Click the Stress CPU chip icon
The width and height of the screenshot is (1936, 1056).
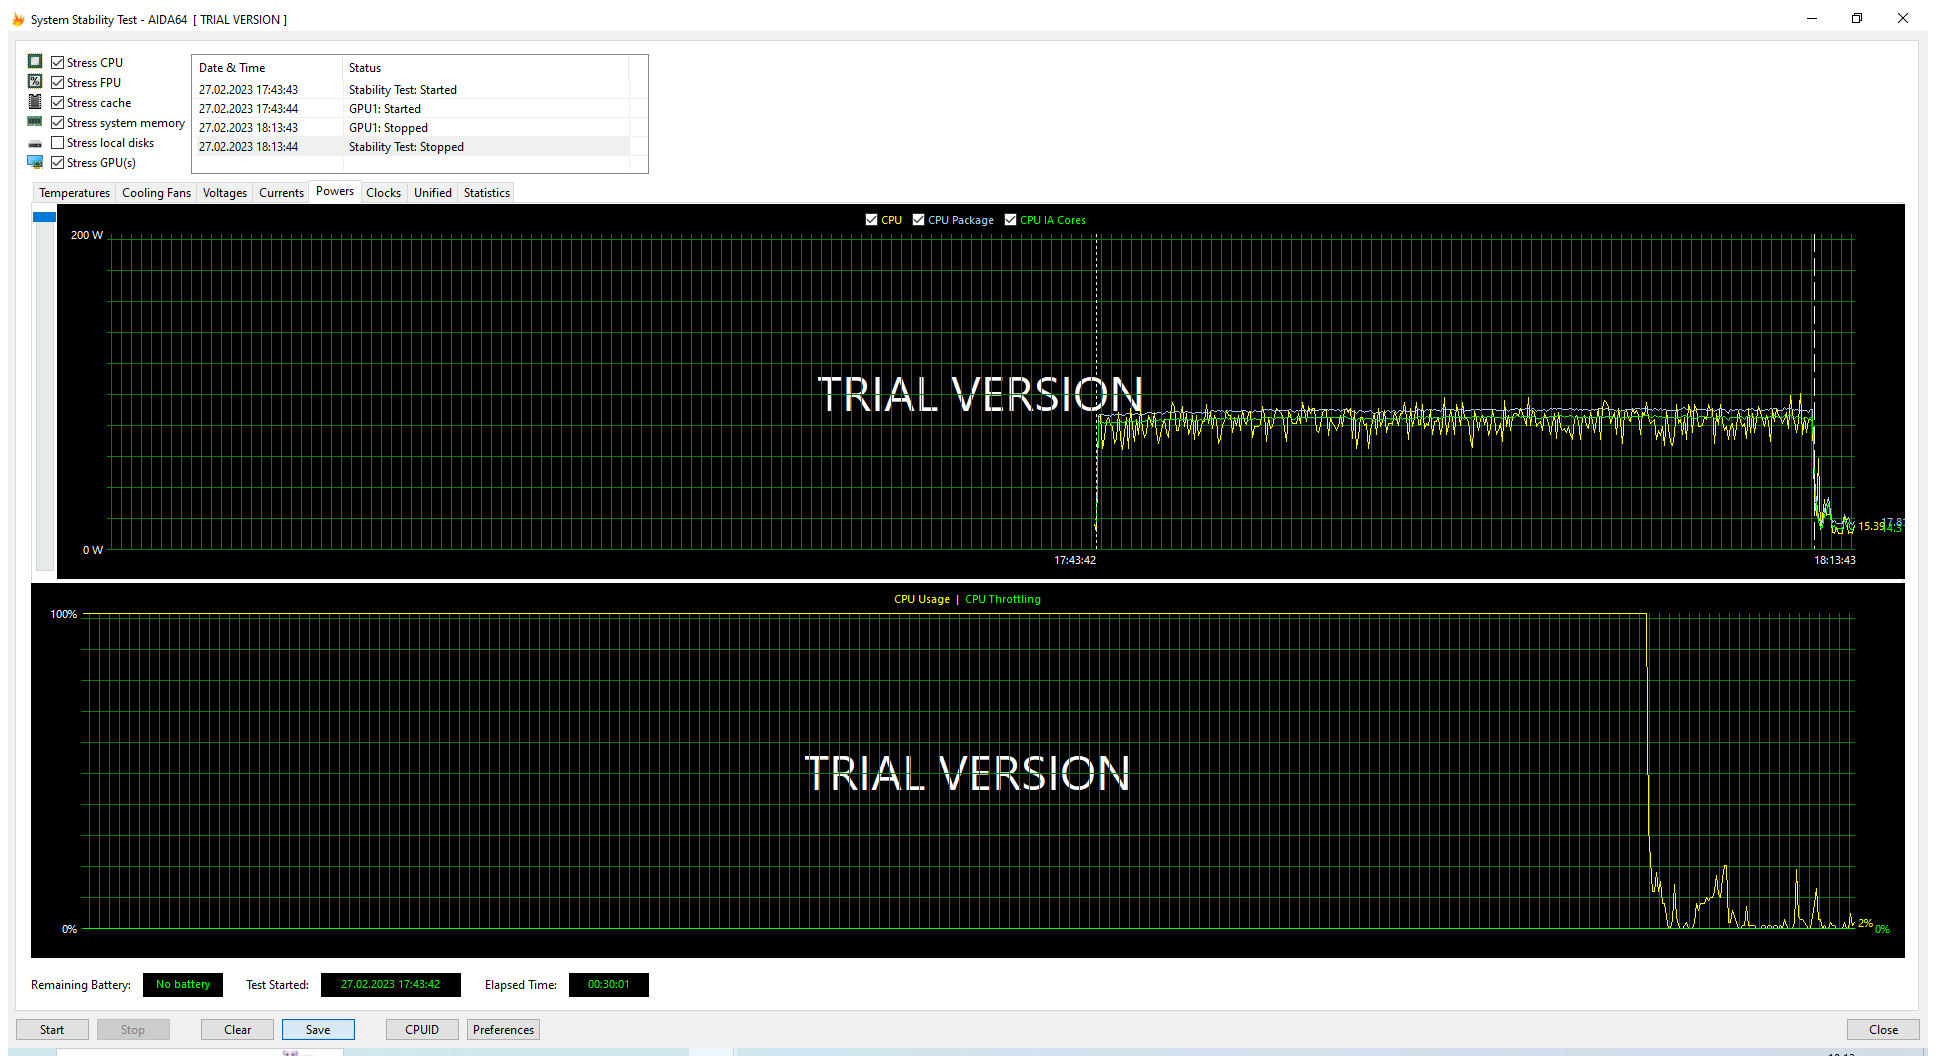click(35, 62)
